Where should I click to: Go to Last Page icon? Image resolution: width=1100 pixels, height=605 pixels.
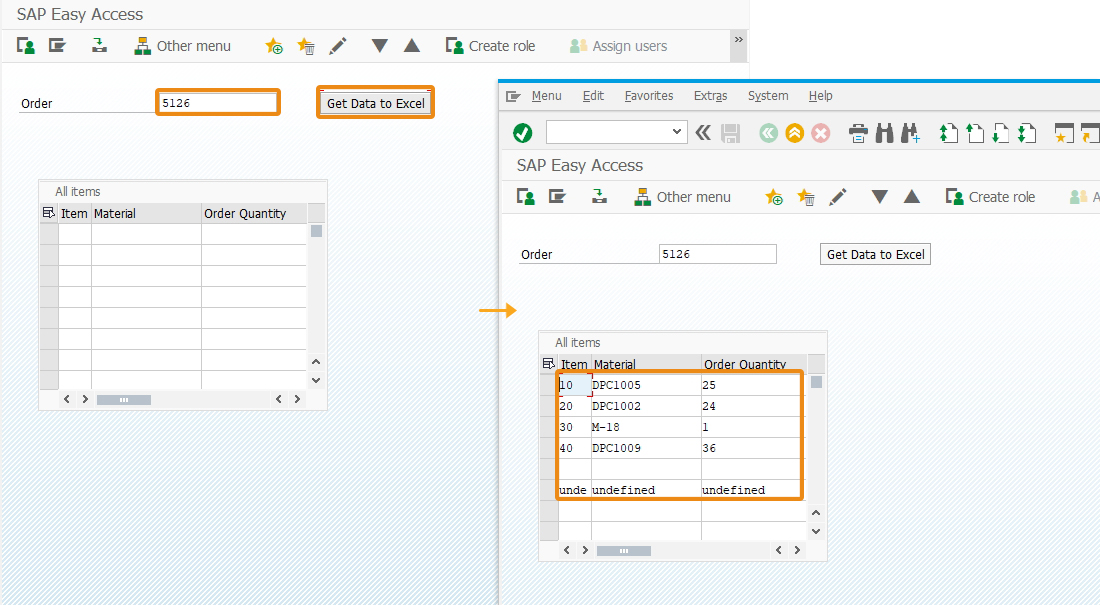1027,133
